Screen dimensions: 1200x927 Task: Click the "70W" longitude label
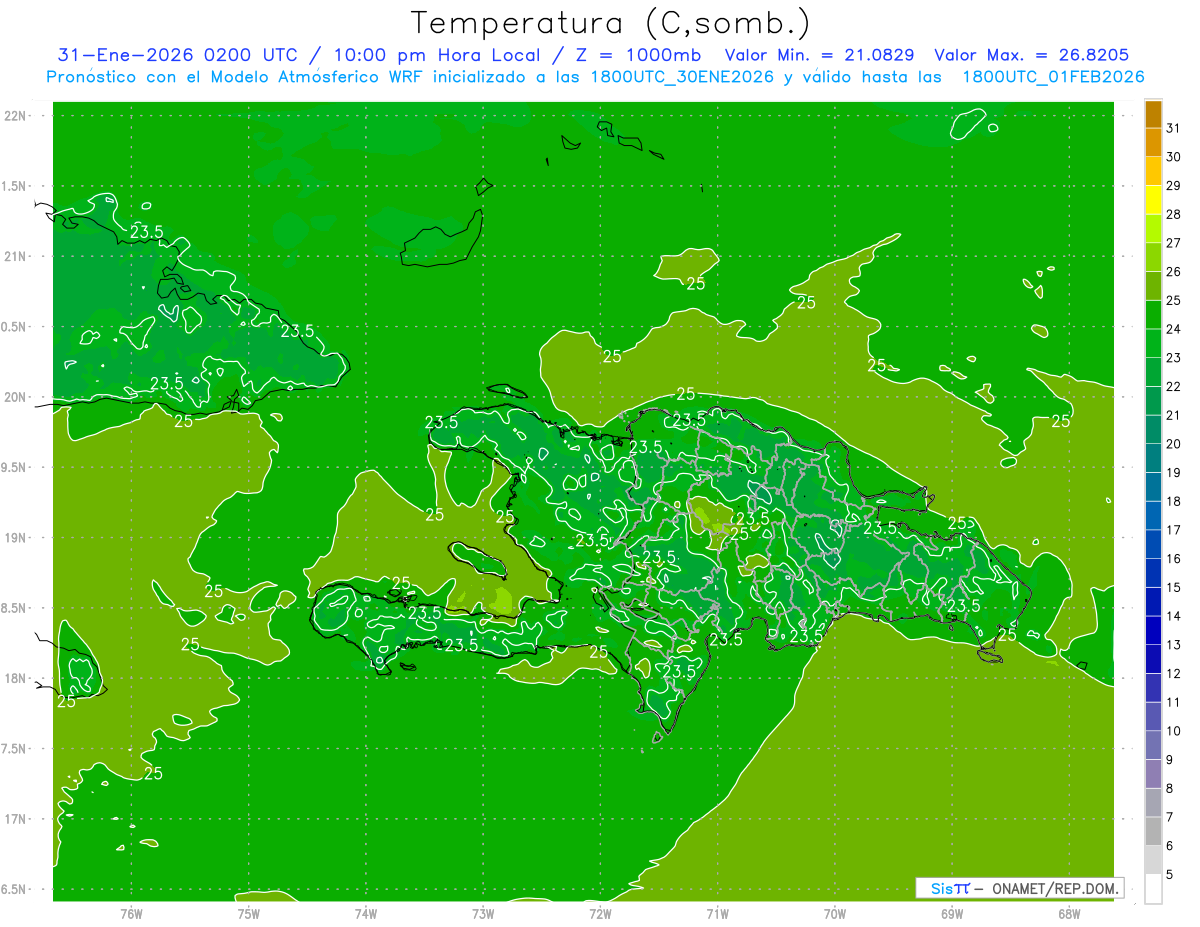coord(835,914)
